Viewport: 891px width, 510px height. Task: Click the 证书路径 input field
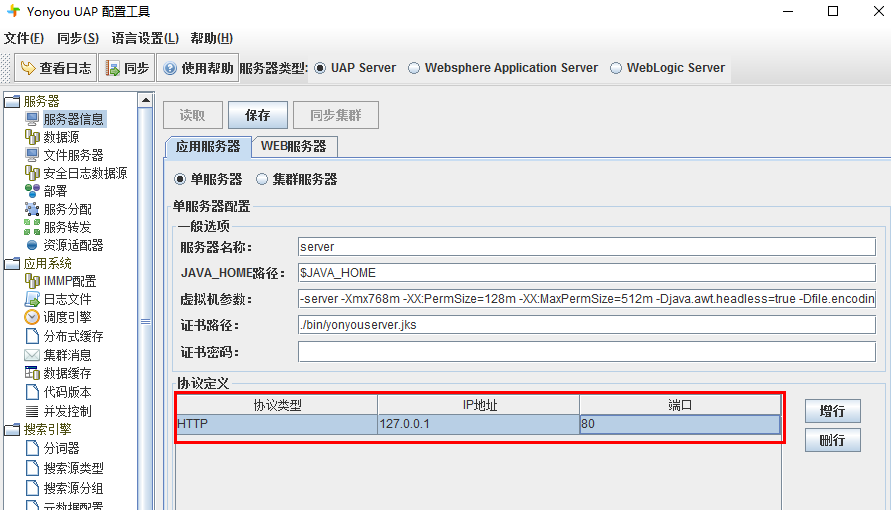click(586, 325)
